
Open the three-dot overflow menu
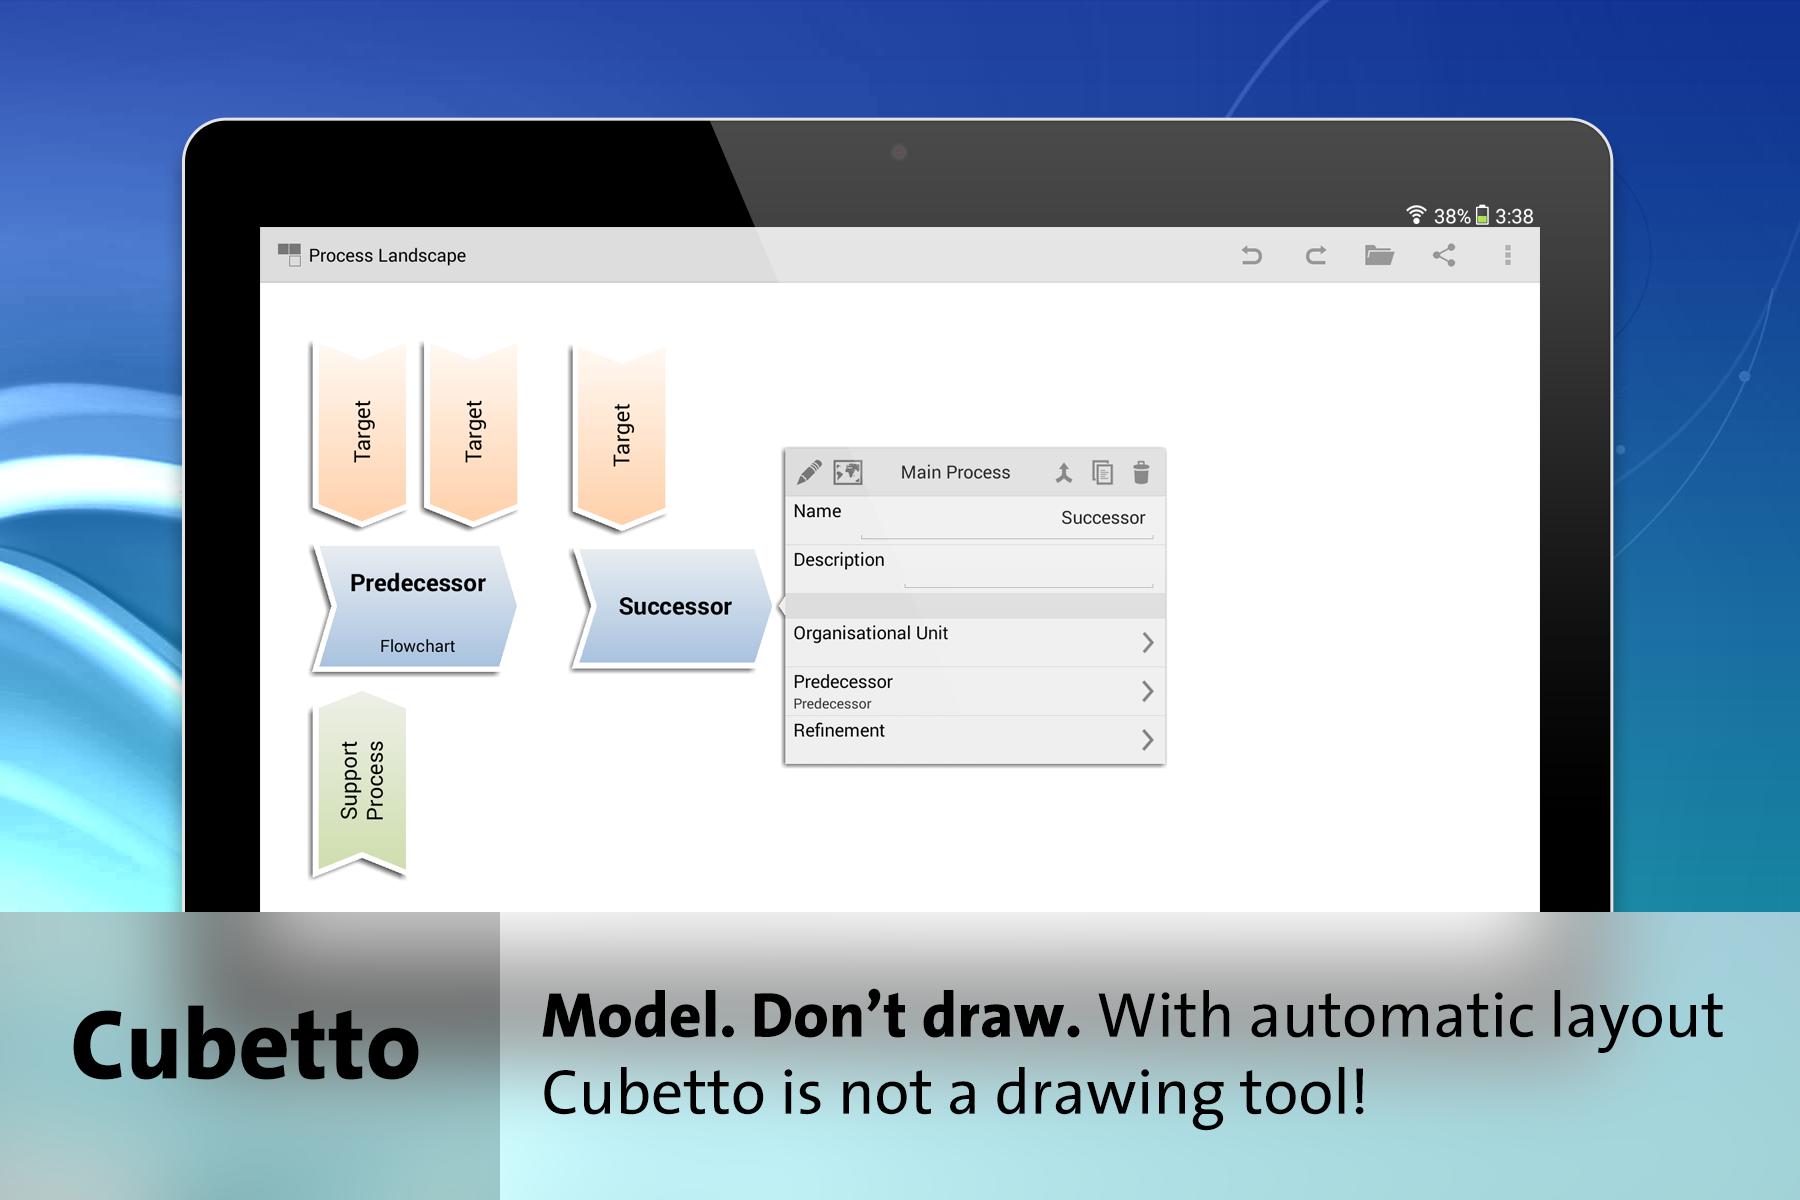[1508, 255]
